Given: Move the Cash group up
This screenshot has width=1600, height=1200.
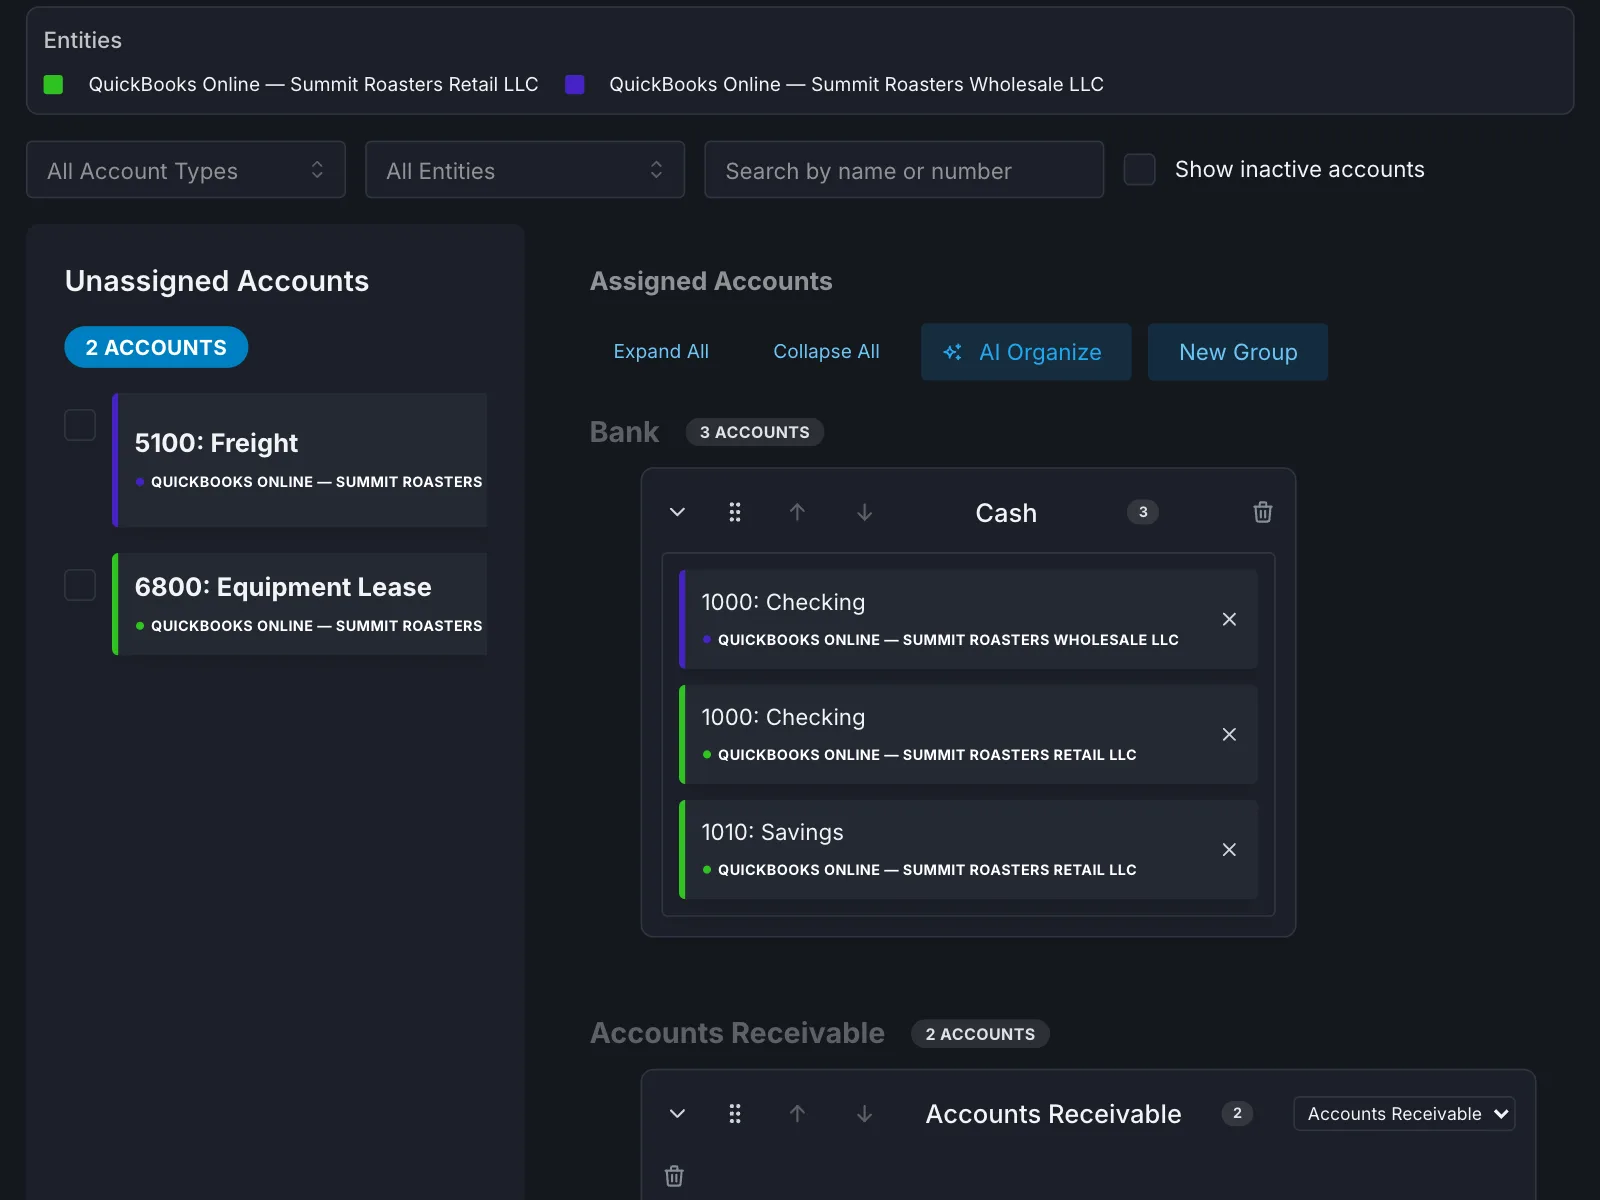Looking at the screenshot, I should (x=797, y=512).
